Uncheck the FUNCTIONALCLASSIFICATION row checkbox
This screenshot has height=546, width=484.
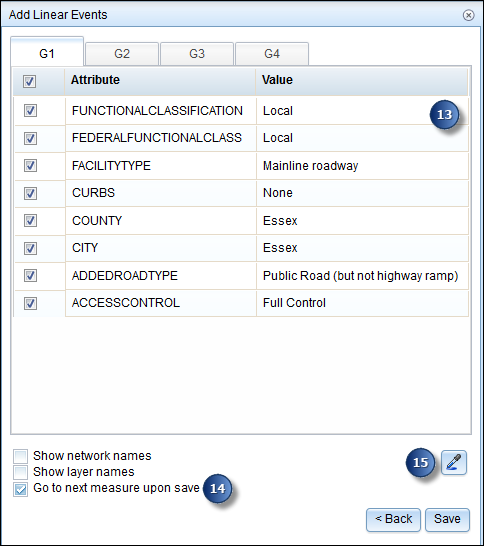point(30,111)
